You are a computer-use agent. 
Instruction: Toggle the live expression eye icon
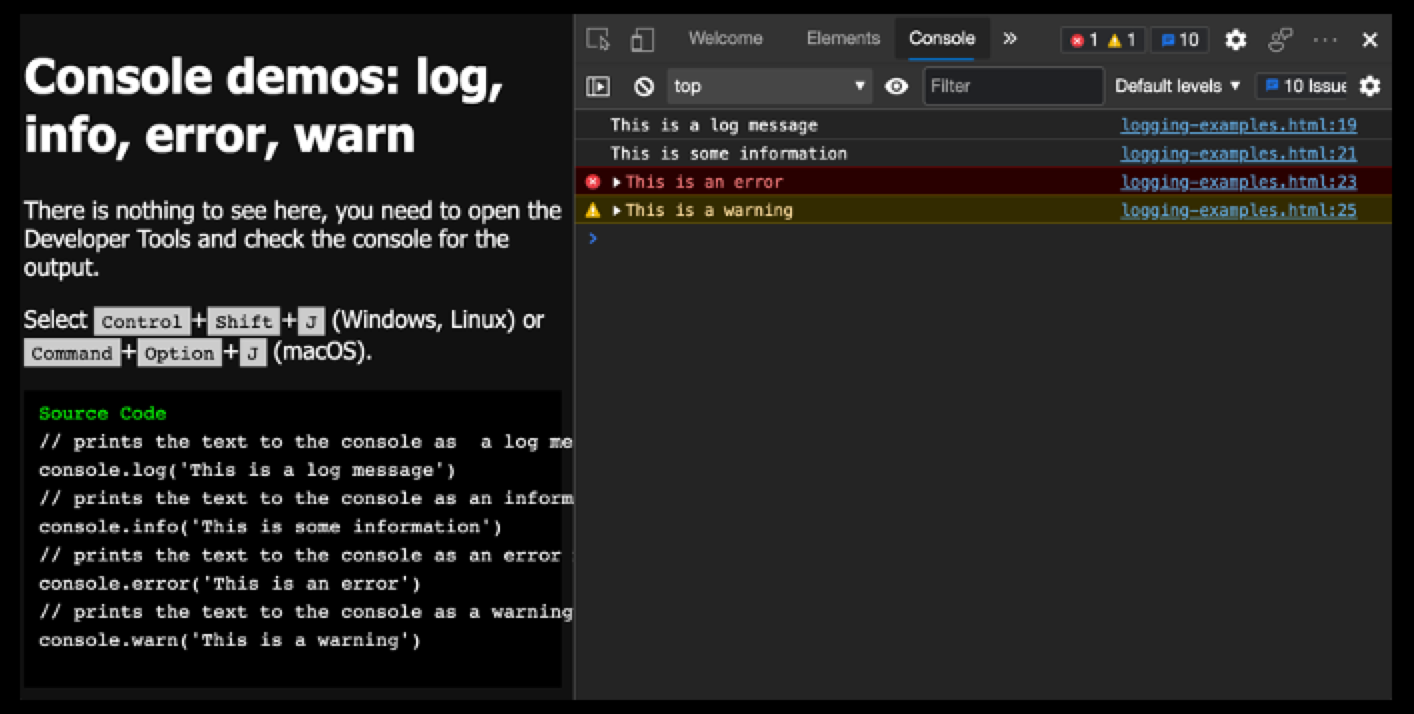pyautogui.click(x=897, y=86)
